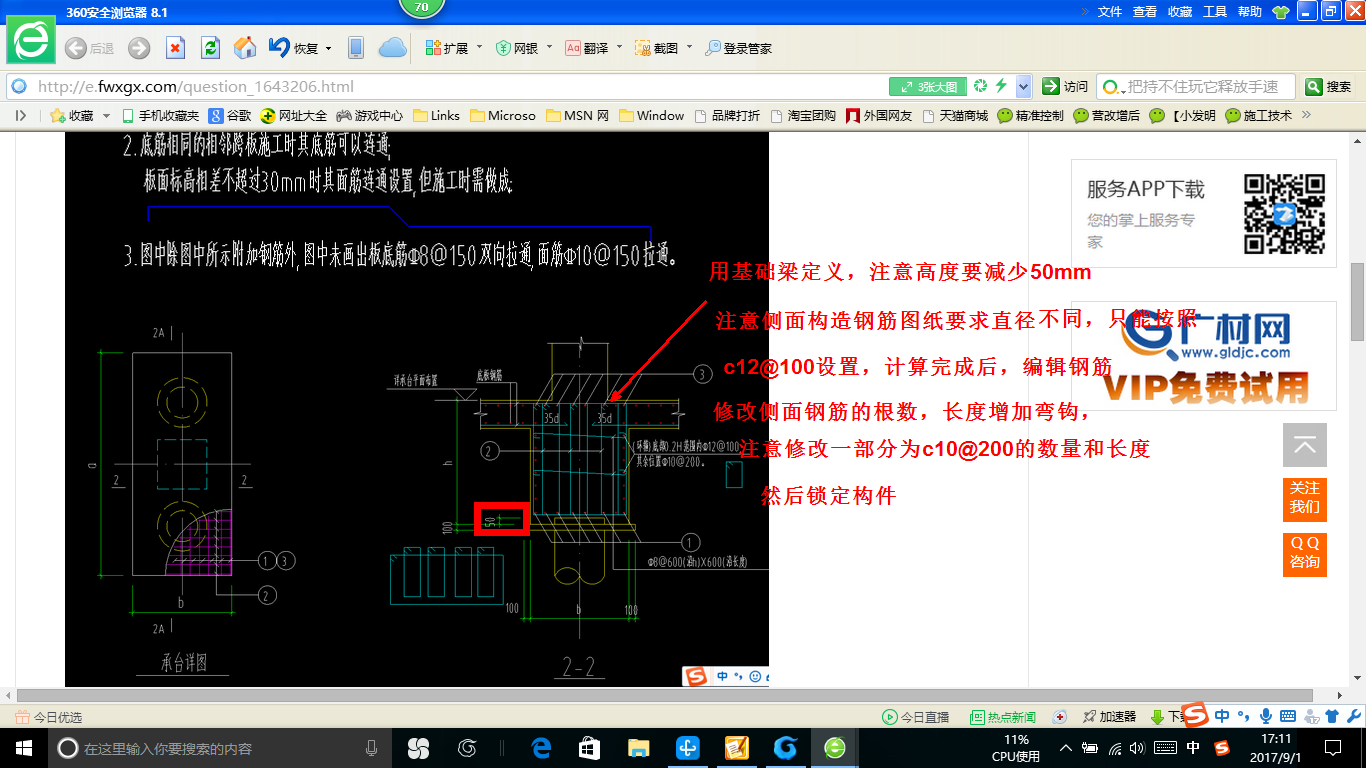Image resolution: width=1366 pixels, height=768 pixels.
Task: Go back with the 后退 button
Action: click(89, 48)
